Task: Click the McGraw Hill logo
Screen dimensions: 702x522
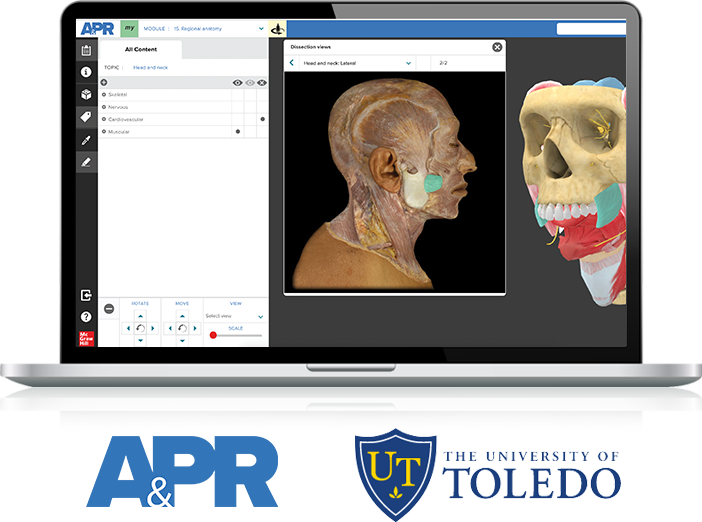Action: click(x=86, y=338)
